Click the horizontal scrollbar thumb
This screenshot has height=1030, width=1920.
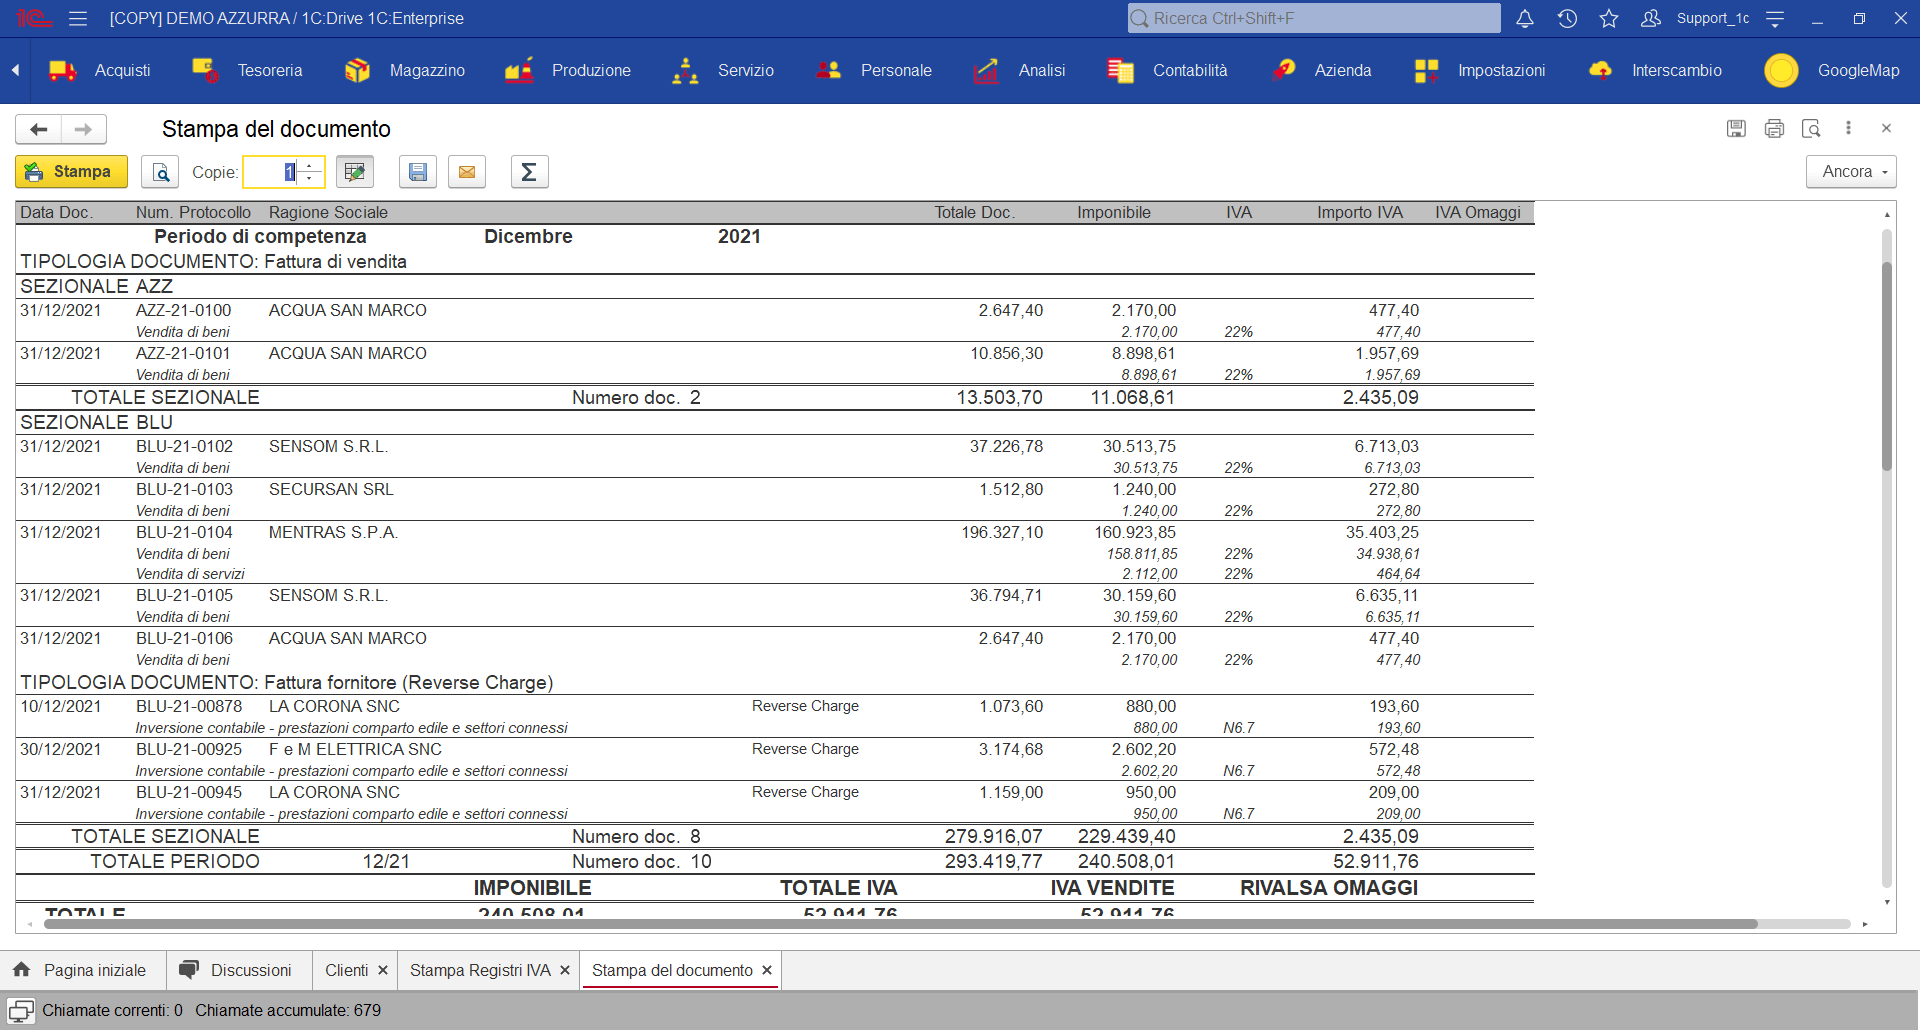900,924
